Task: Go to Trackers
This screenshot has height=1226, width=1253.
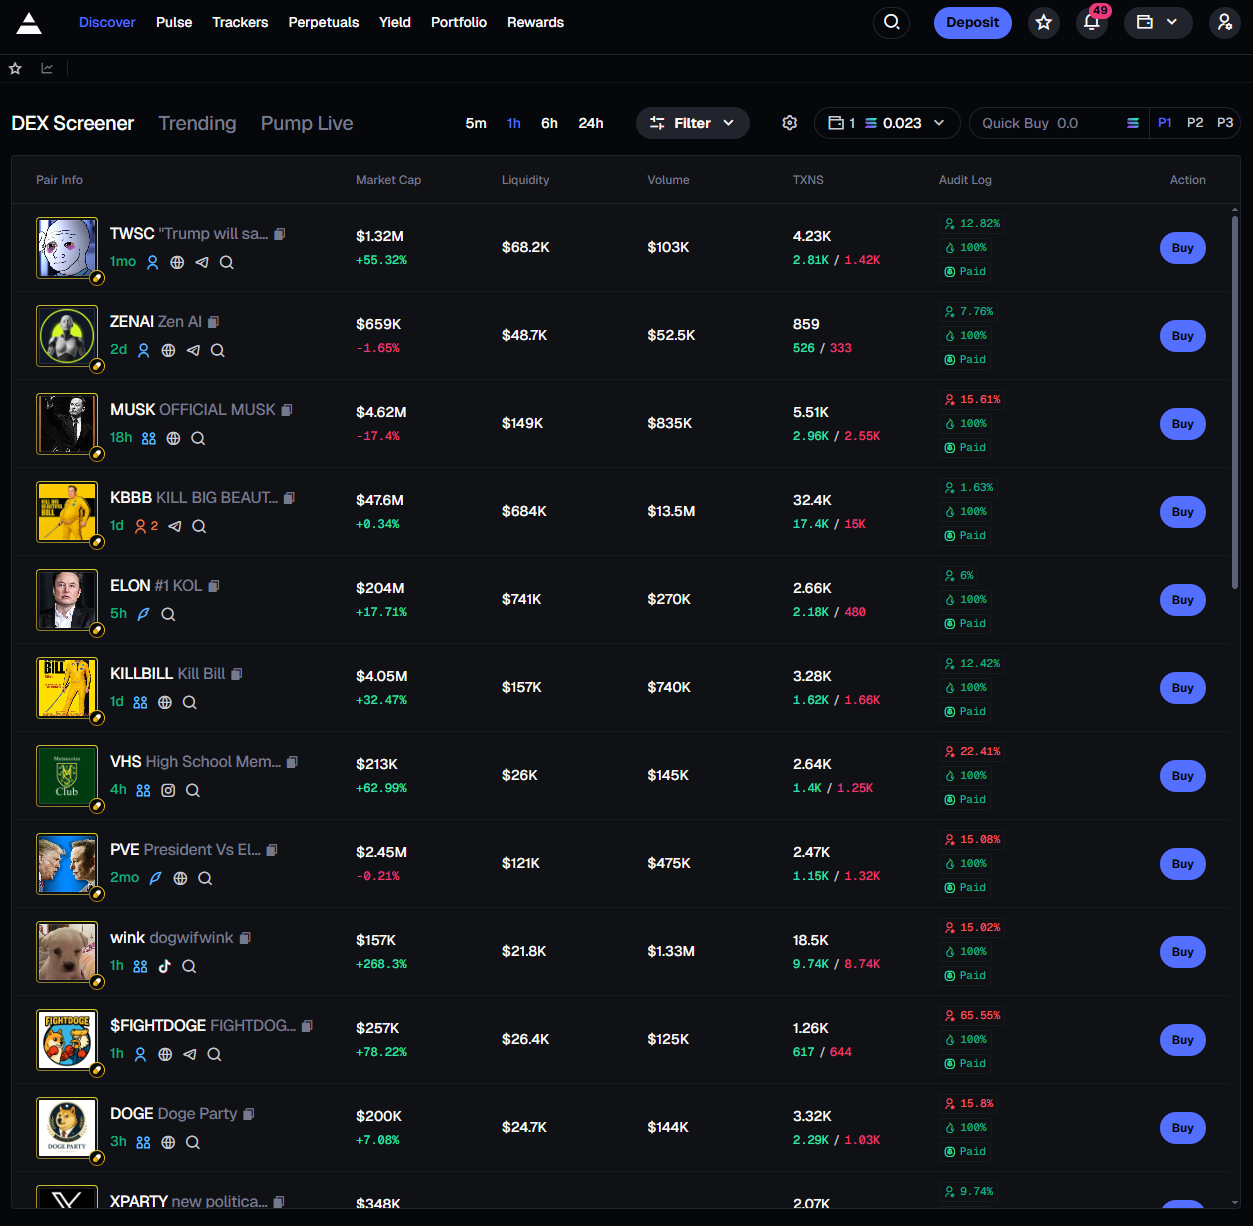Action: pos(240,22)
